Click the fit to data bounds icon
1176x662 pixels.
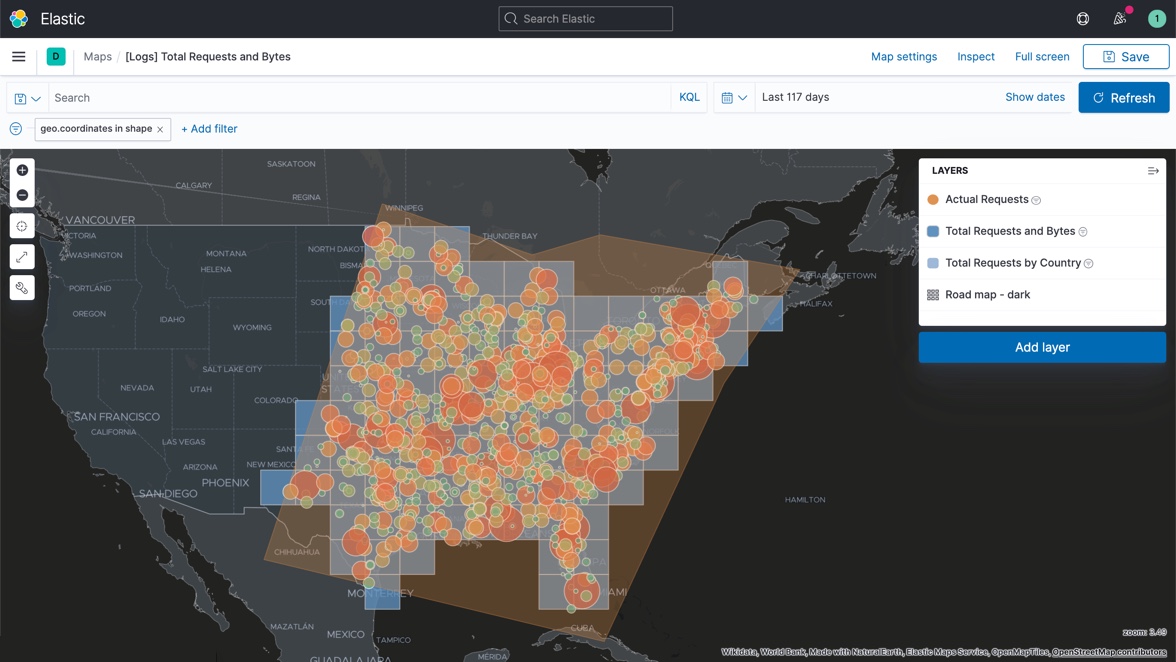coord(22,256)
